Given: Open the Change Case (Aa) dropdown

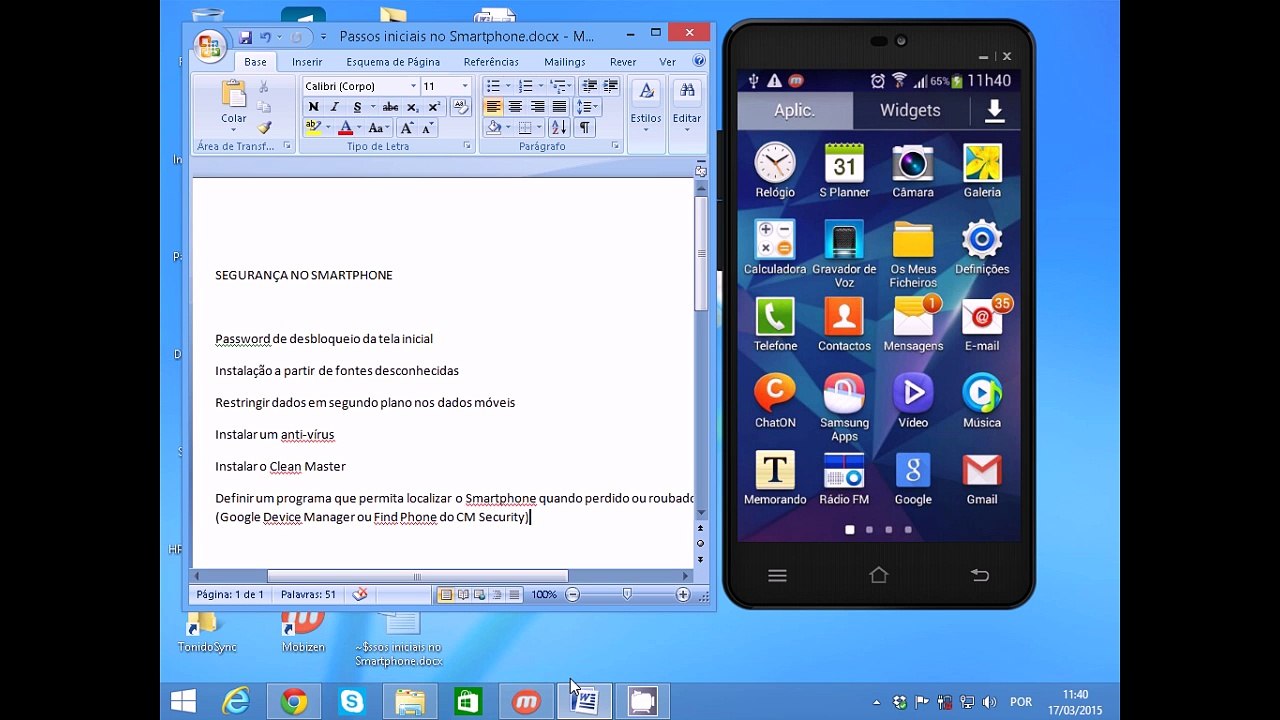Looking at the screenshot, I should pyautogui.click(x=379, y=128).
